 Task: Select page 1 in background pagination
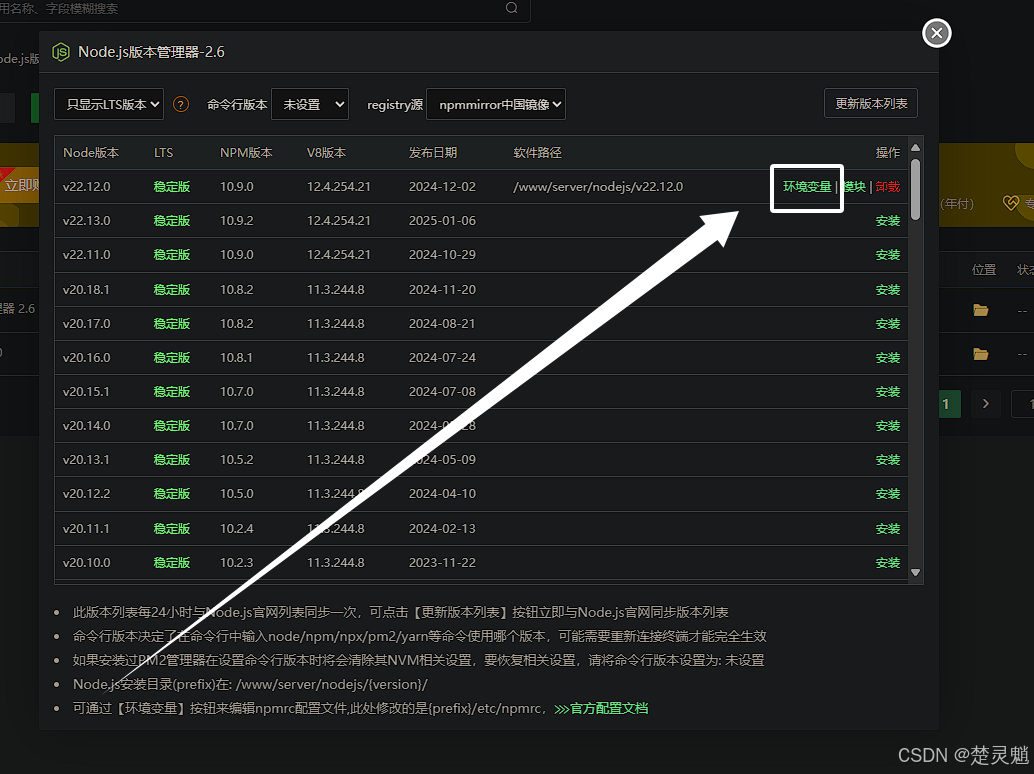[946, 403]
